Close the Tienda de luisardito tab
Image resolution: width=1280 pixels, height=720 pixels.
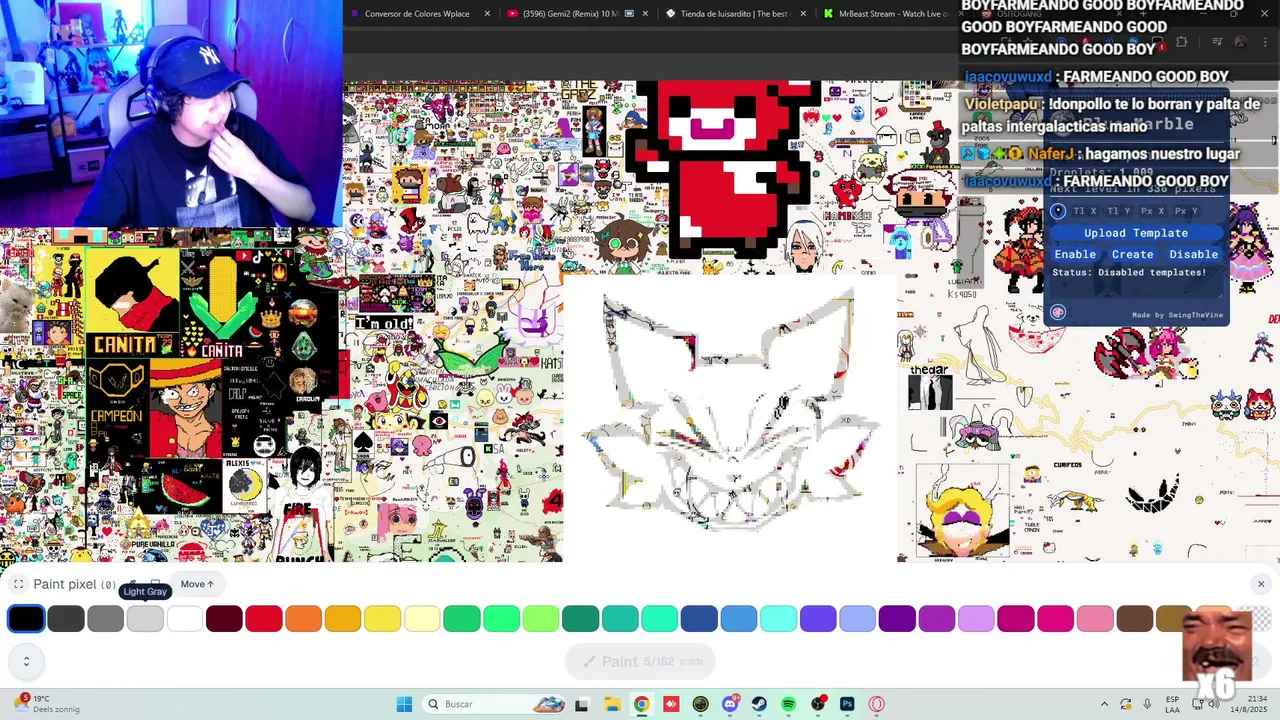(x=803, y=13)
